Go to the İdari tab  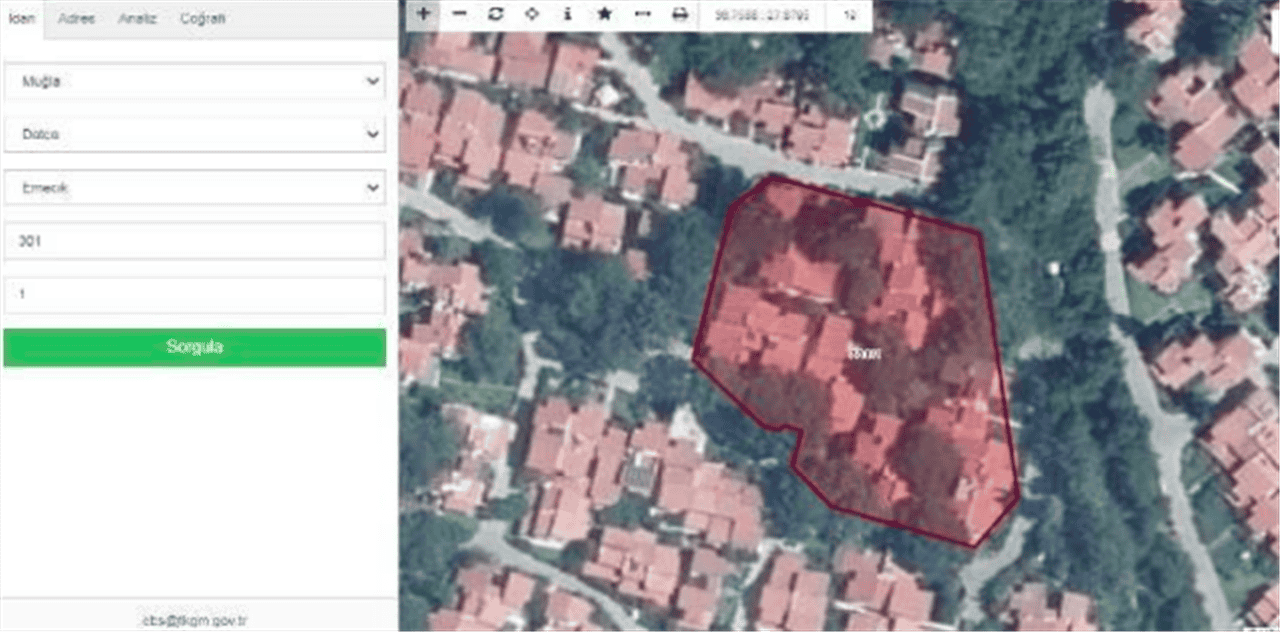[x=22, y=19]
